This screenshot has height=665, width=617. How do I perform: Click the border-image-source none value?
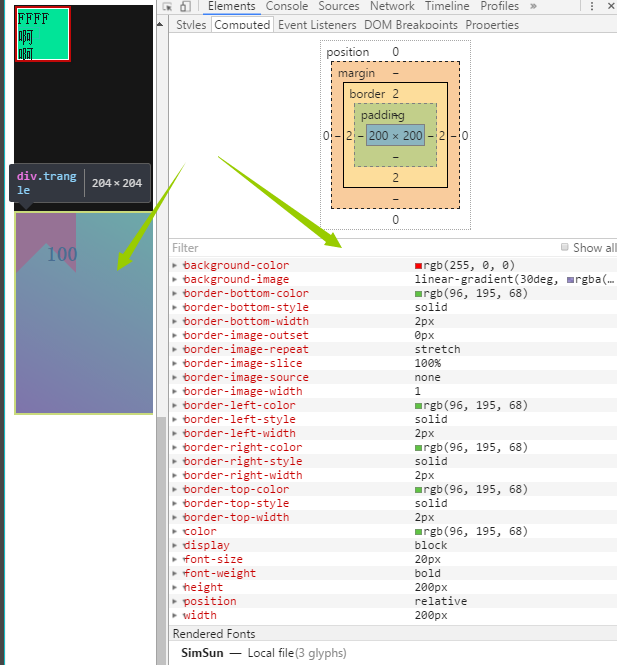pyautogui.click(x=427, y=377)
